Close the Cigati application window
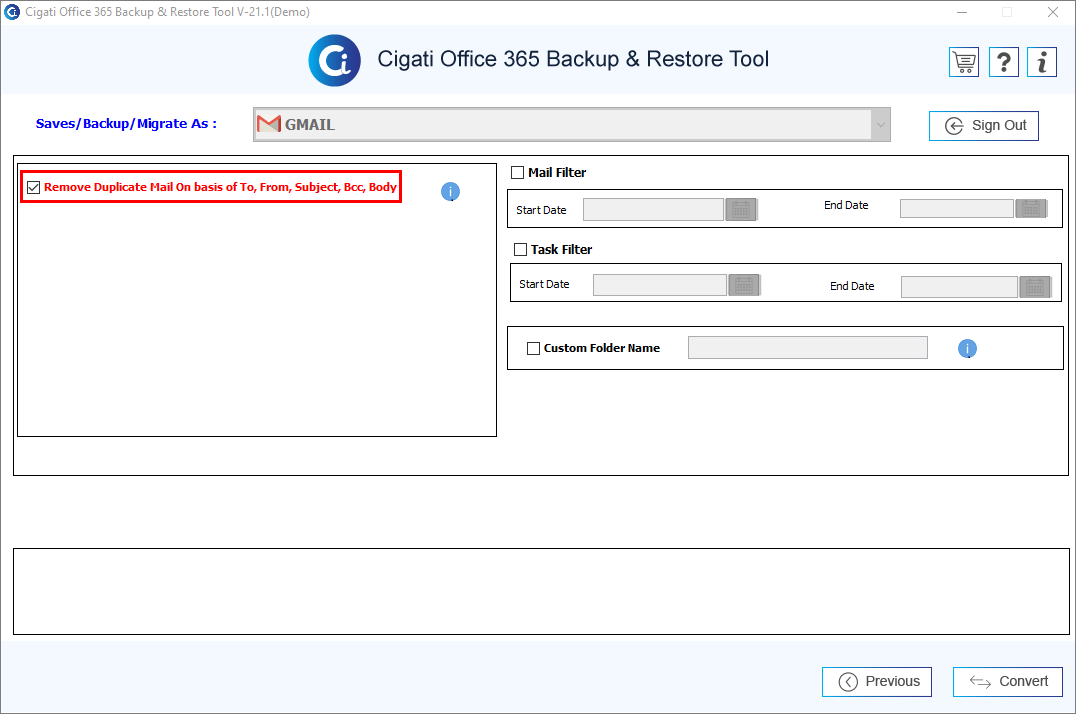Image resolution: width=1076 pixels, height=714 pixels. coord(1053,12)
